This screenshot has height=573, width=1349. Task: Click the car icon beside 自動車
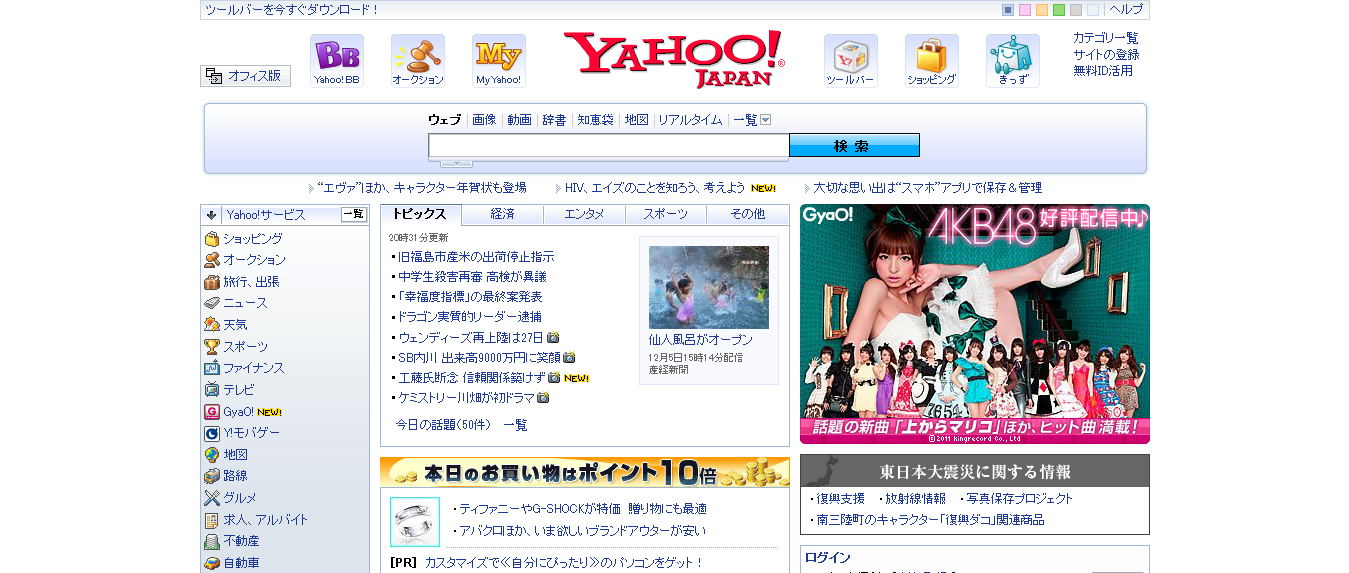[x=212, y=563]
